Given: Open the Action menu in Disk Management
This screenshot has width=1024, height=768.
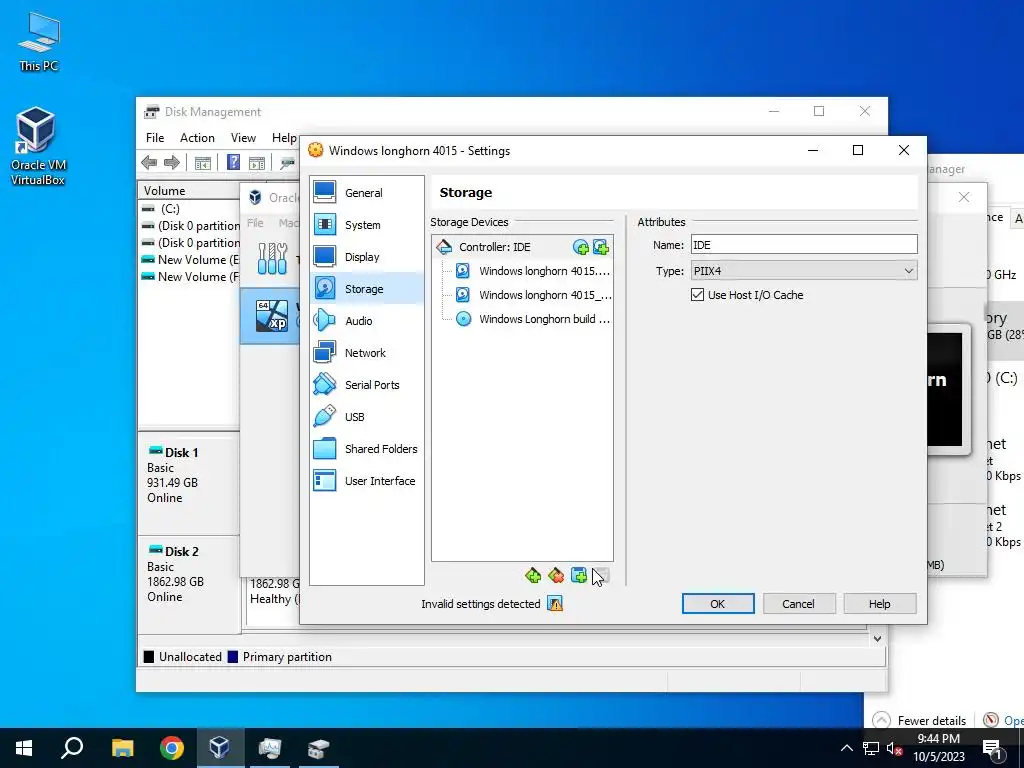Looking at the screenshot, I should tap(197, 138).
